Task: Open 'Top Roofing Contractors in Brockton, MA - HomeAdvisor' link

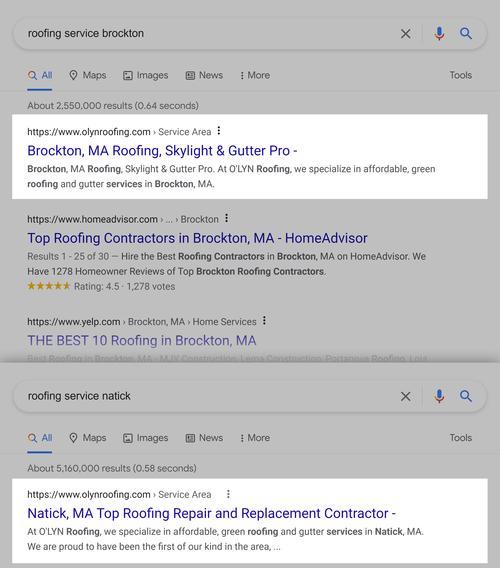Action: click(197, 238)
